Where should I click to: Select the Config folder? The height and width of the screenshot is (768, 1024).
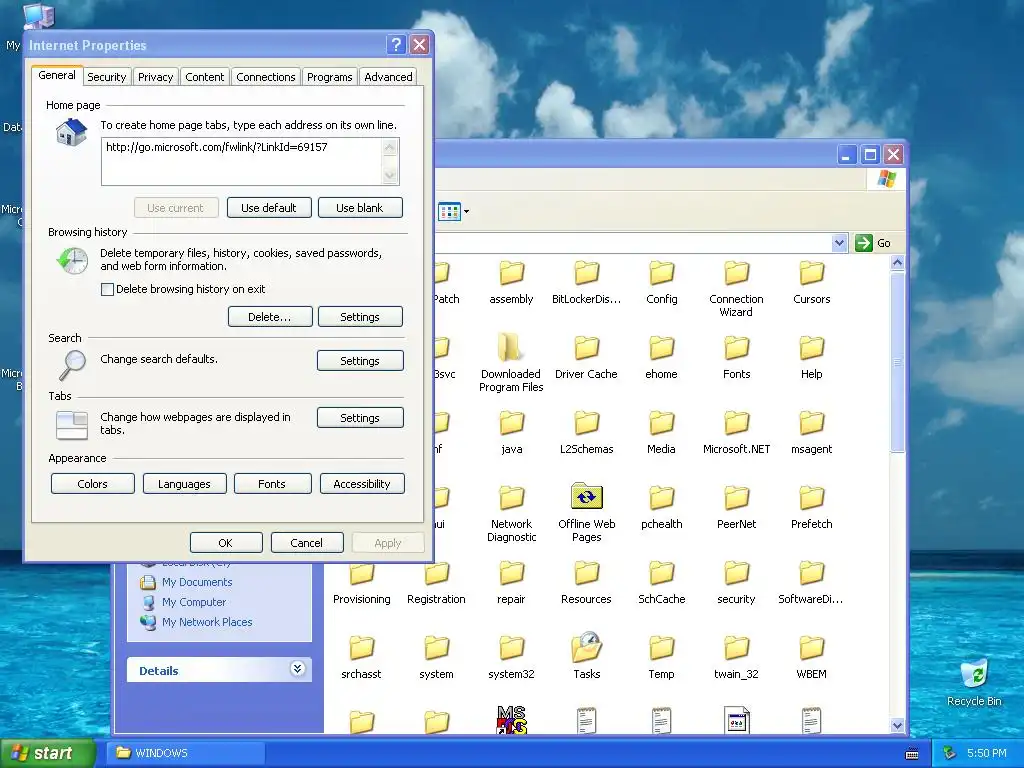pyautogui.click(x=662, y=282)
